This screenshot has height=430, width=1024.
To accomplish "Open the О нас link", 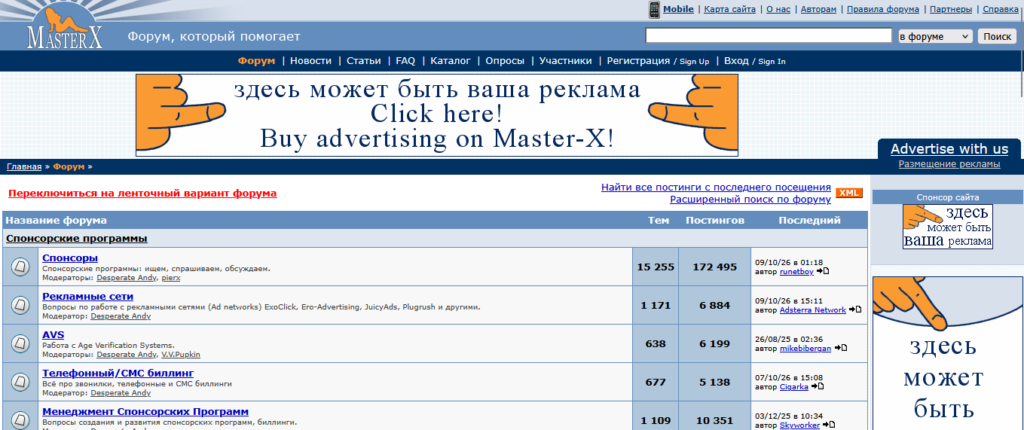I will pos(778,9).
